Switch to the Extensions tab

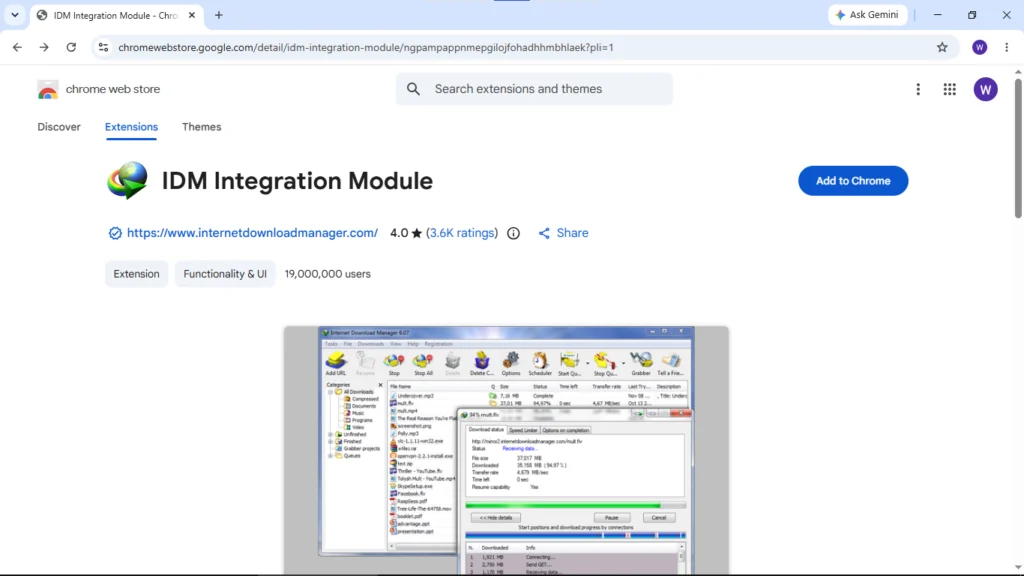click(131, 127)
